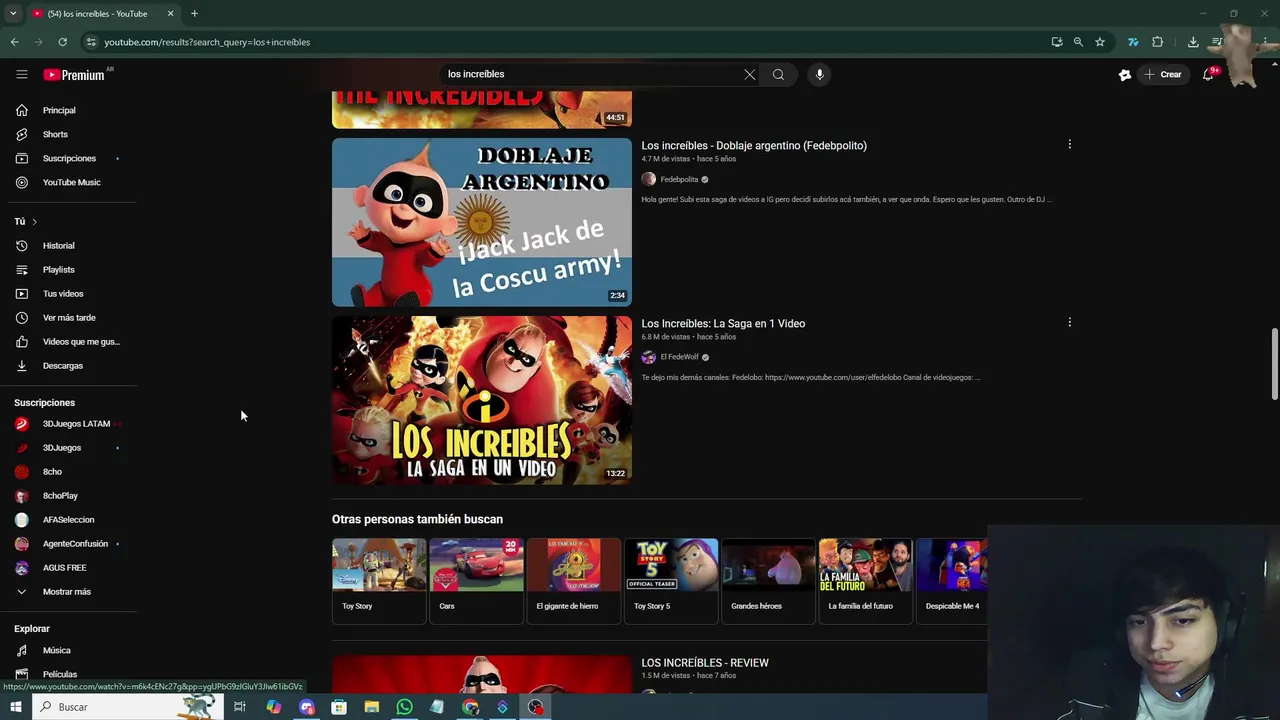The image size is (1280, 720).
Task: Click the browser address bar URL
Action: click(x=207, y=42)
